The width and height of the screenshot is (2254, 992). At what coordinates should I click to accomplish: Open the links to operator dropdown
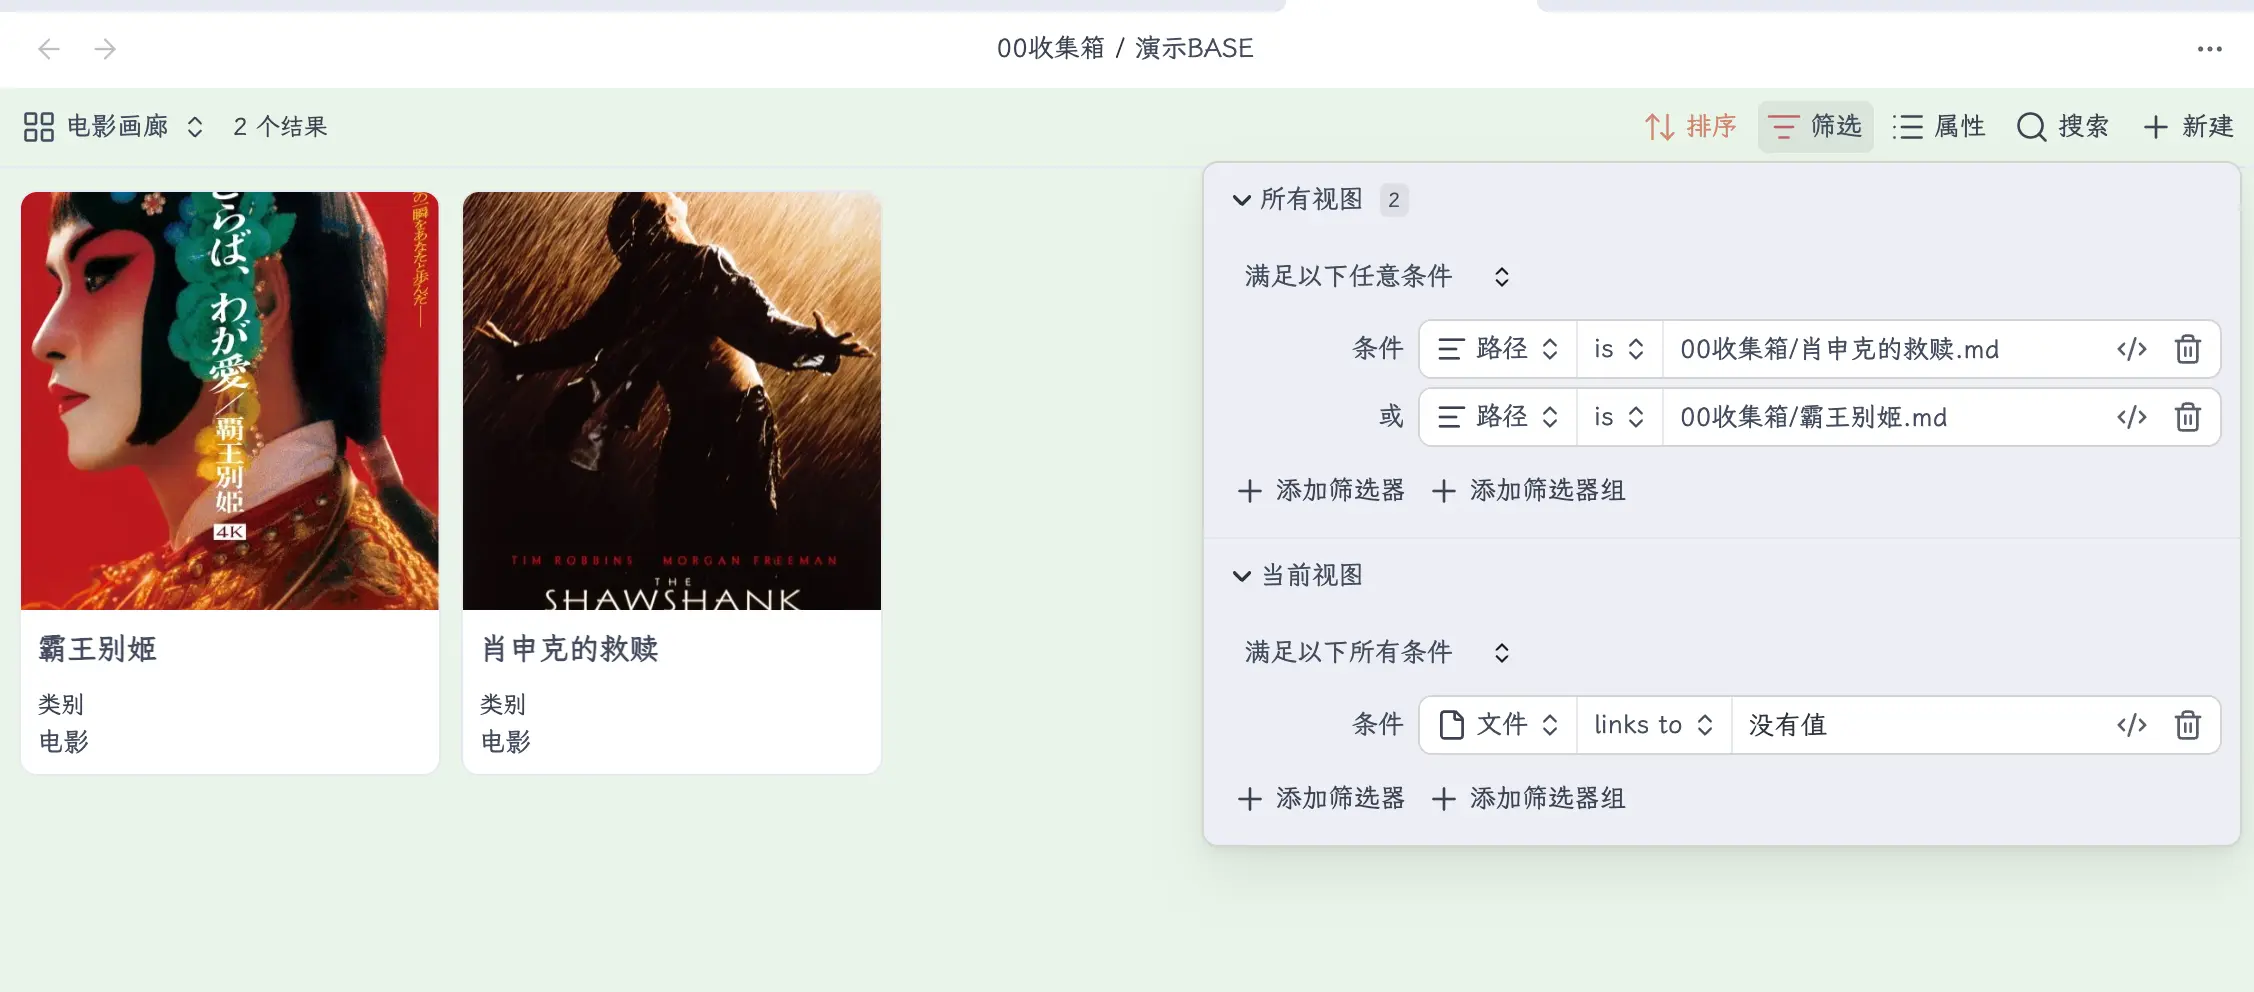pos(1653,725)
